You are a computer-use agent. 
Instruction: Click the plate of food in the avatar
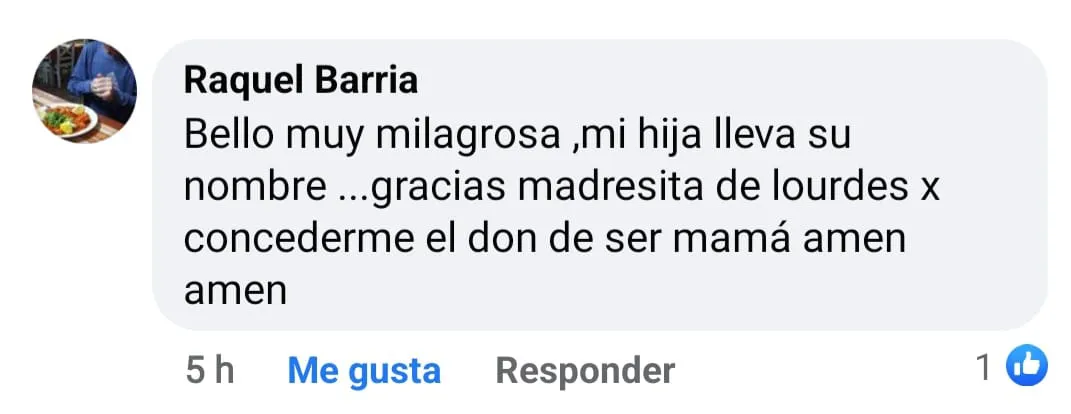pos(68,121)
